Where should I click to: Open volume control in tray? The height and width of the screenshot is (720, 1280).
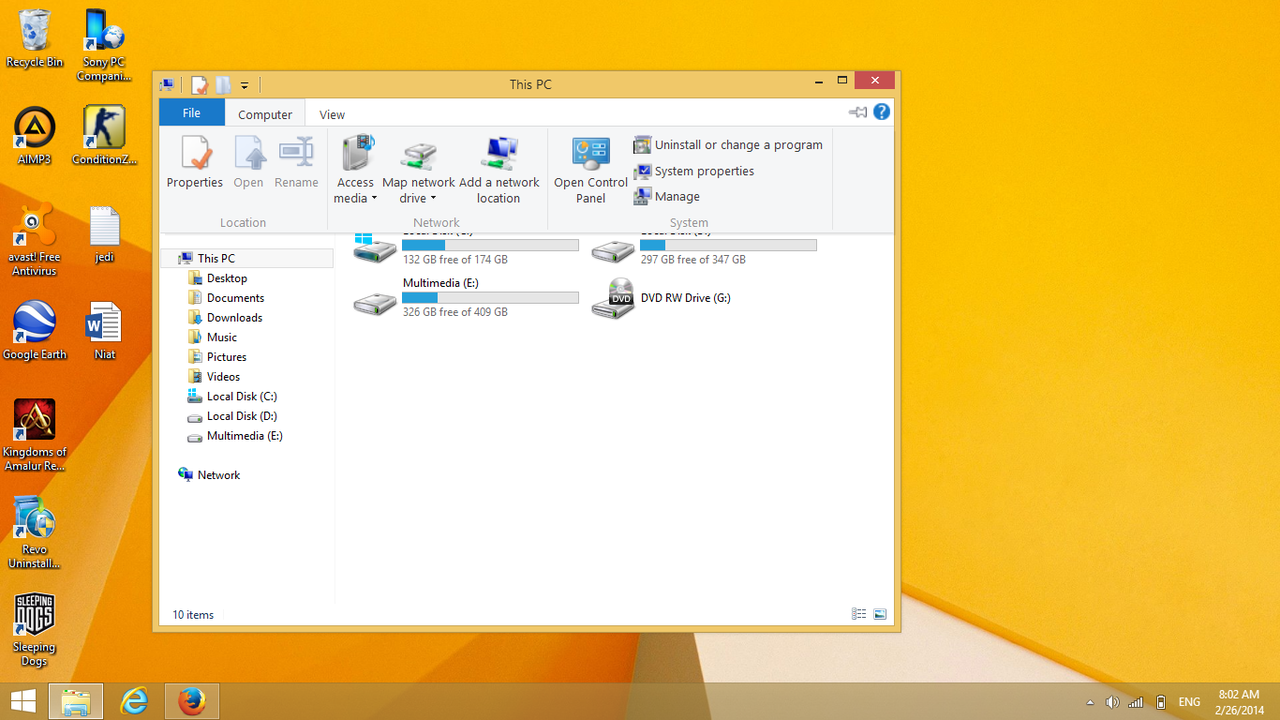pyautogui.click(x=1112, y=702)
